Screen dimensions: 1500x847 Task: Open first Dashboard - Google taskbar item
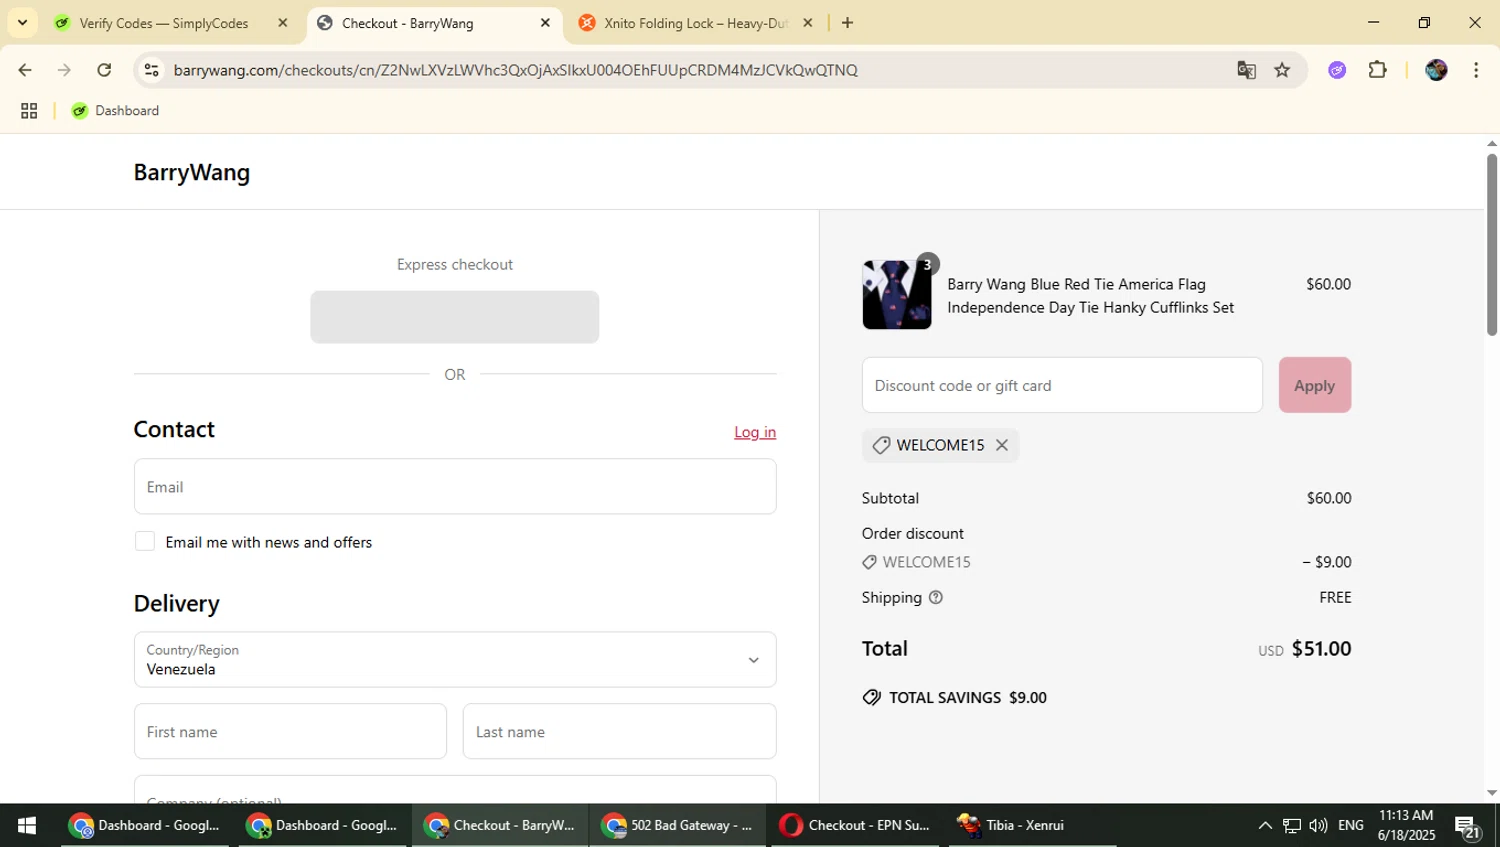point(145,825)
